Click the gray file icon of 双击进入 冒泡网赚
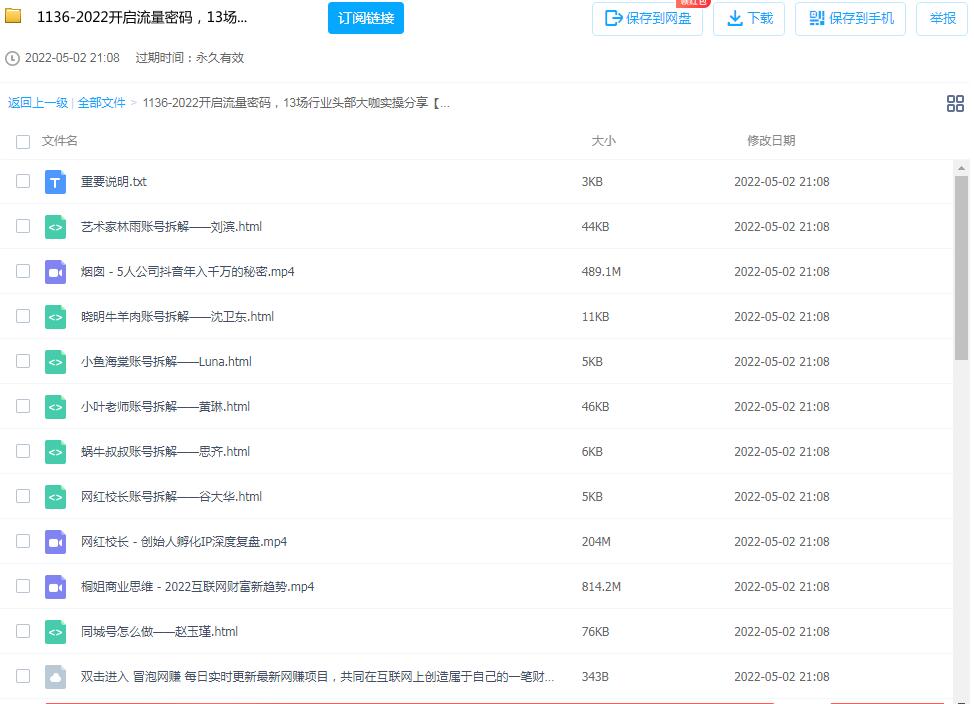Screen dimensions: 974x704 (x=55, y=677)
